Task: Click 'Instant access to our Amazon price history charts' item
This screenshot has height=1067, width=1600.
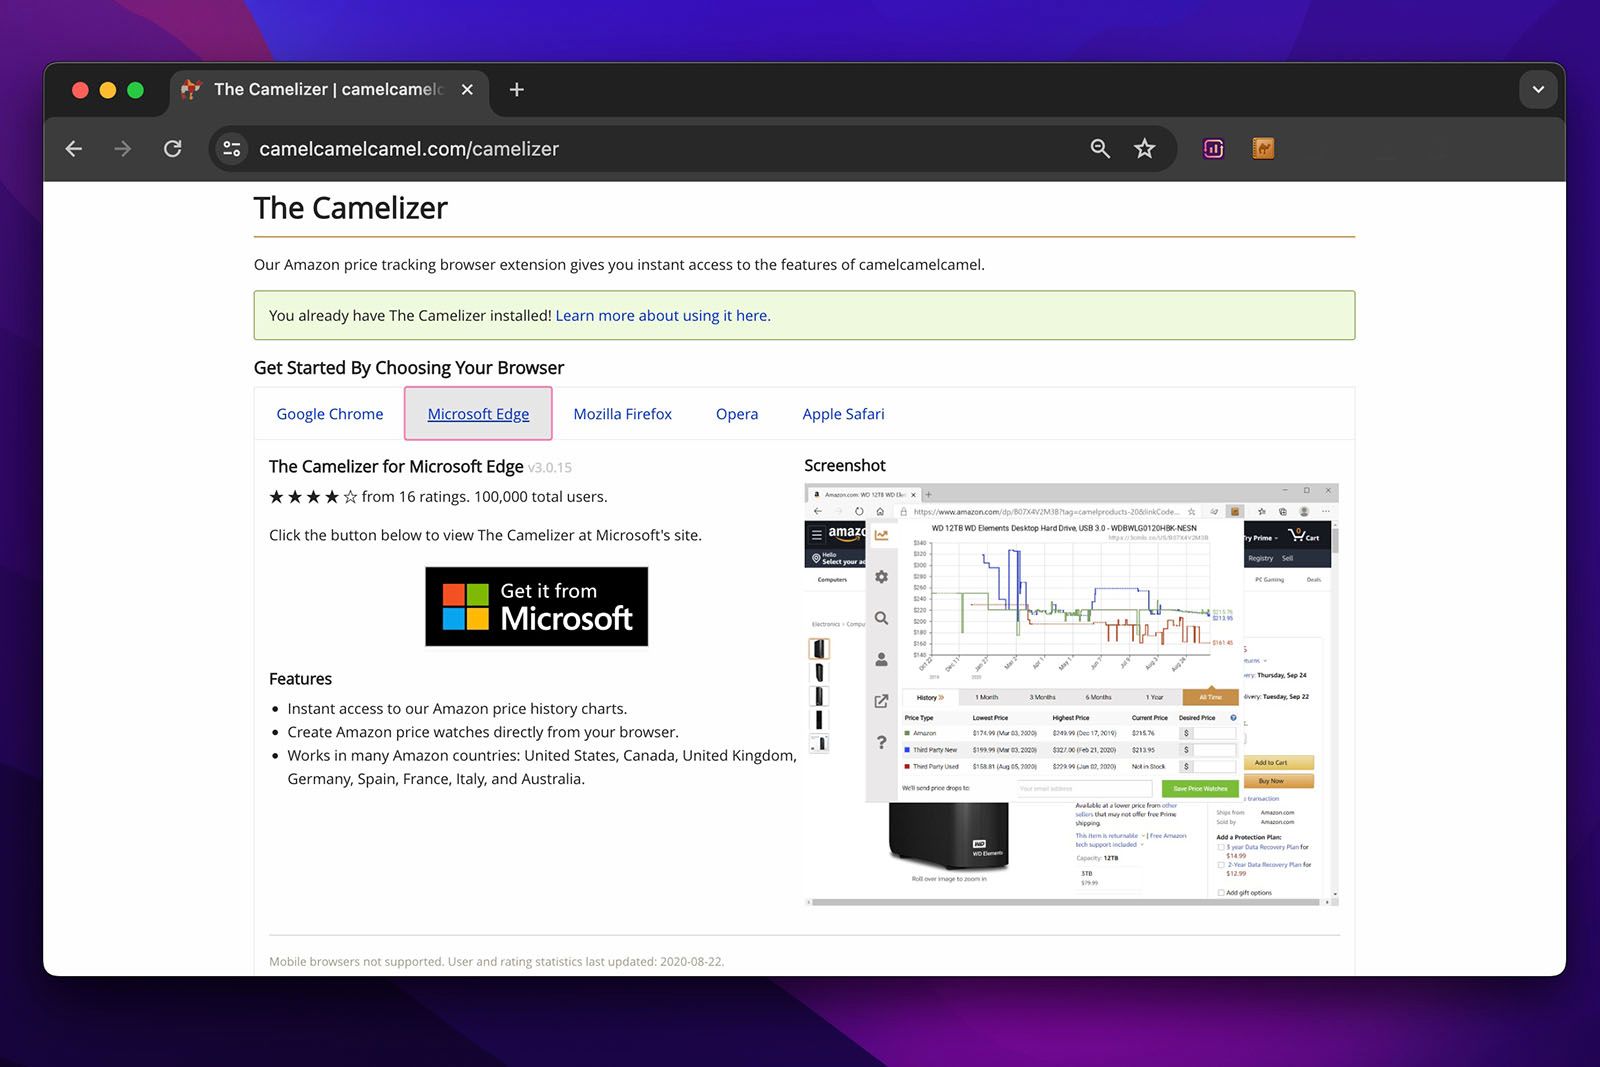Action: point(457,709)
